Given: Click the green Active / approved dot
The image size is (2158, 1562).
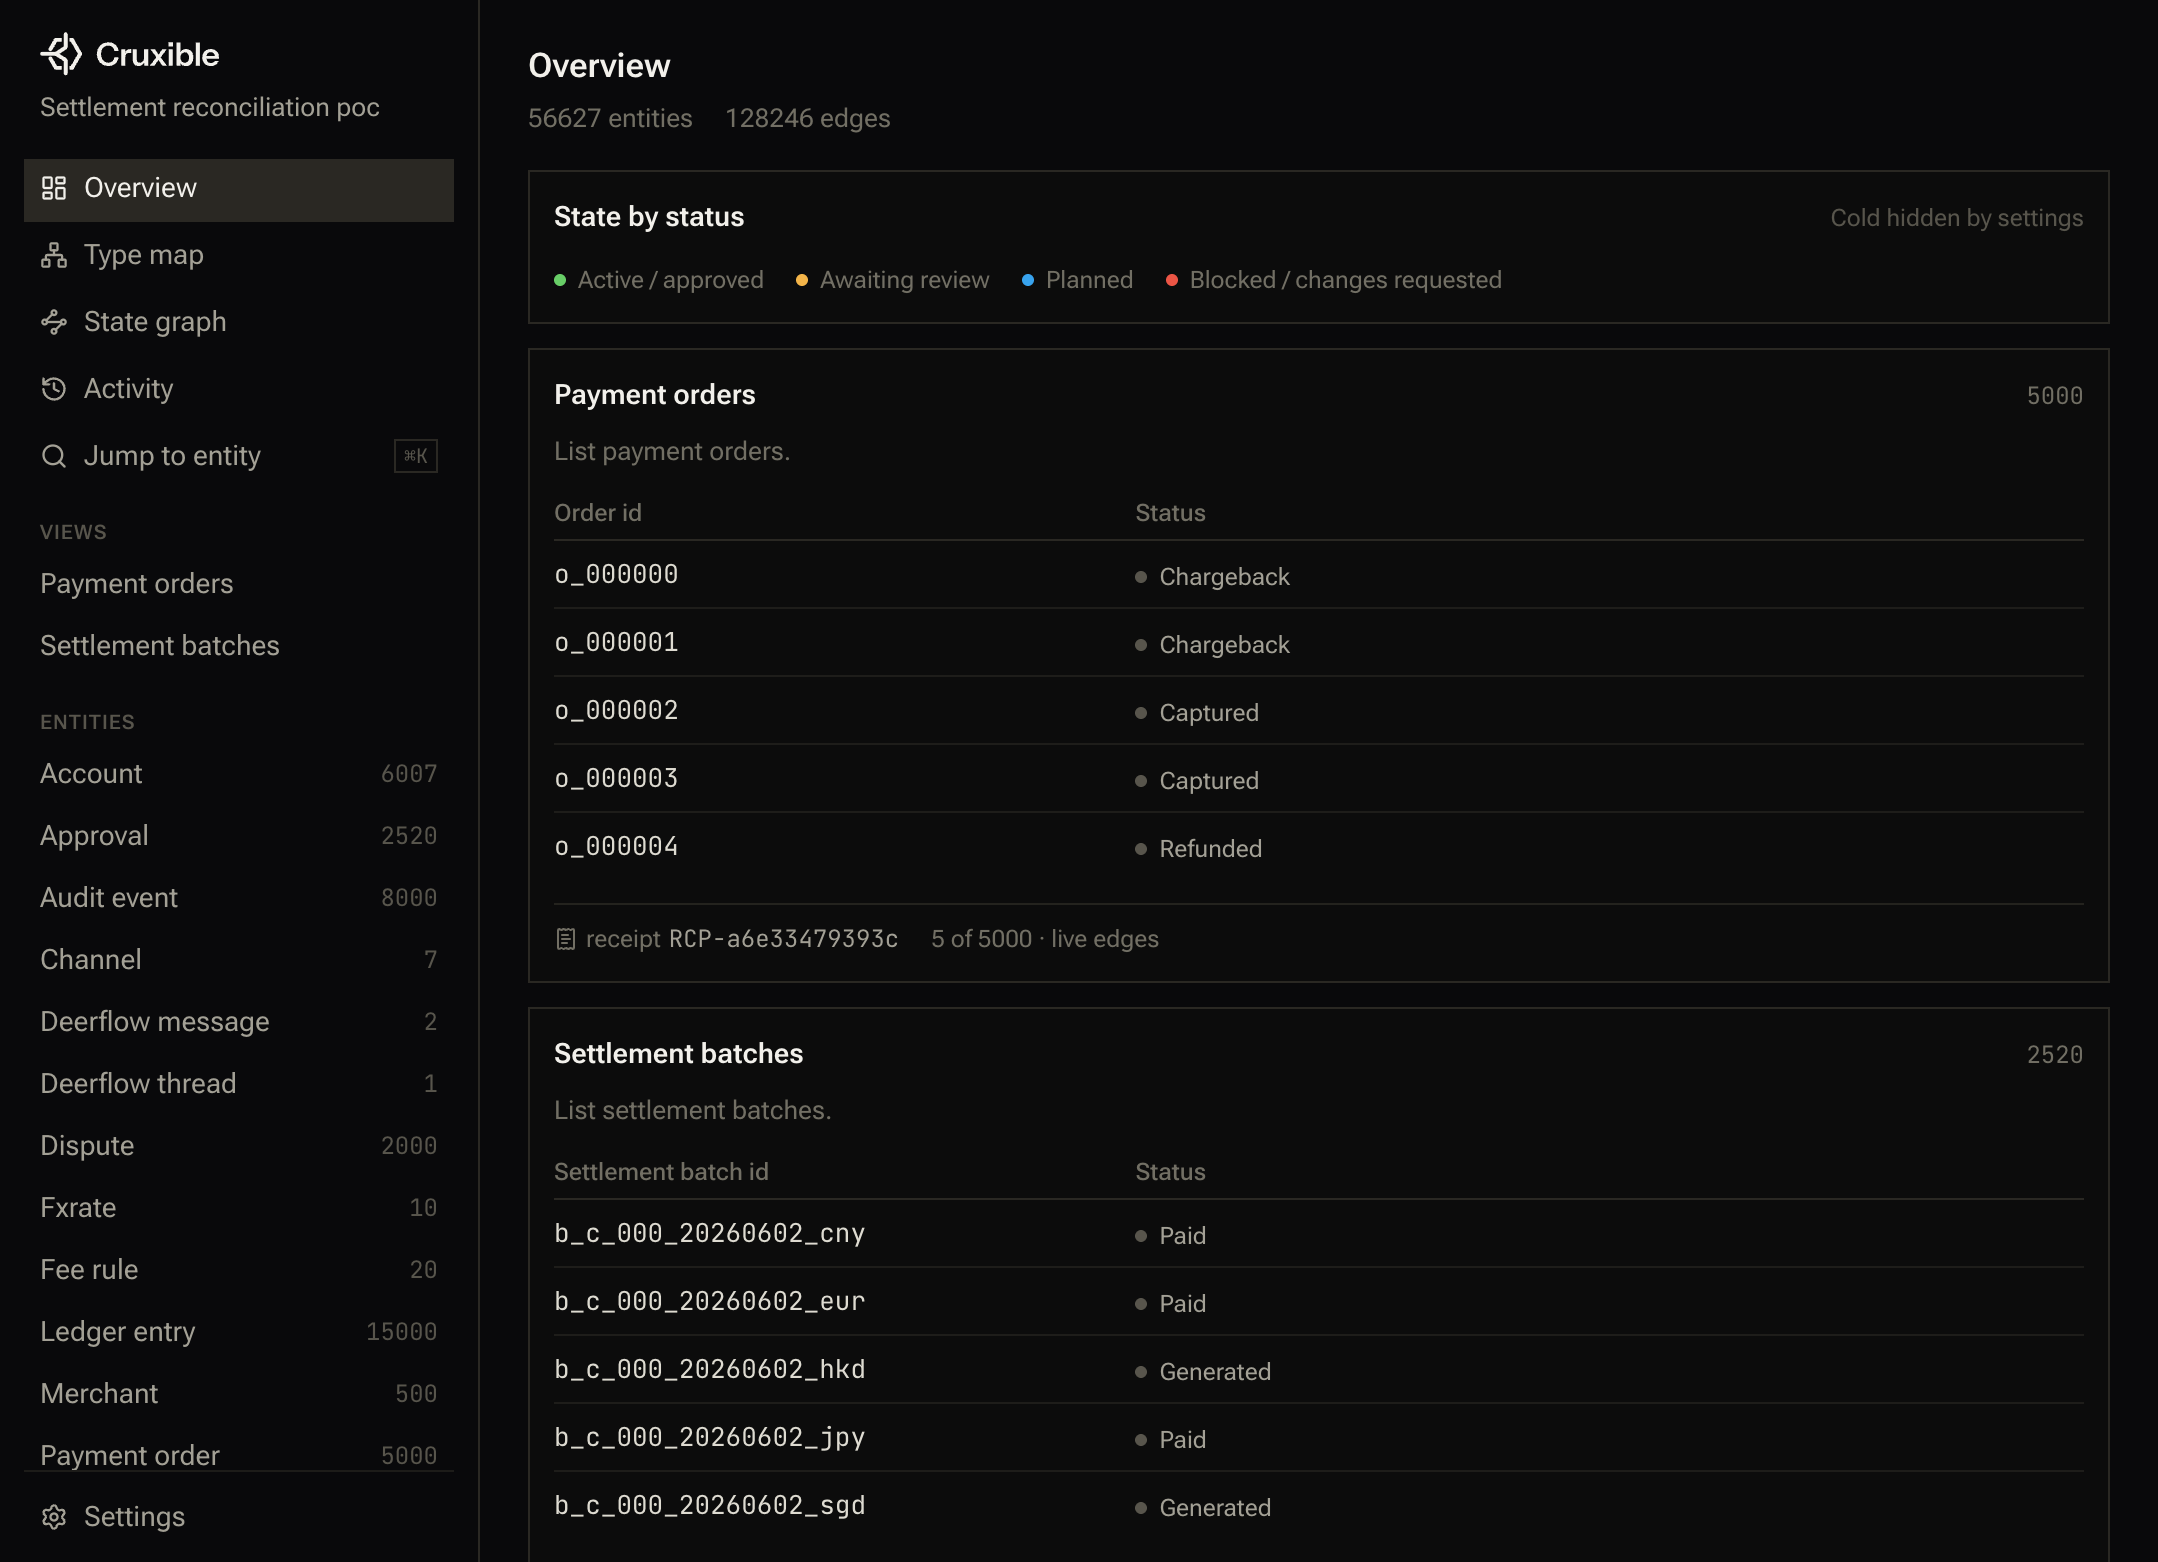Looking at the screenshot, I should click(560, 280).
